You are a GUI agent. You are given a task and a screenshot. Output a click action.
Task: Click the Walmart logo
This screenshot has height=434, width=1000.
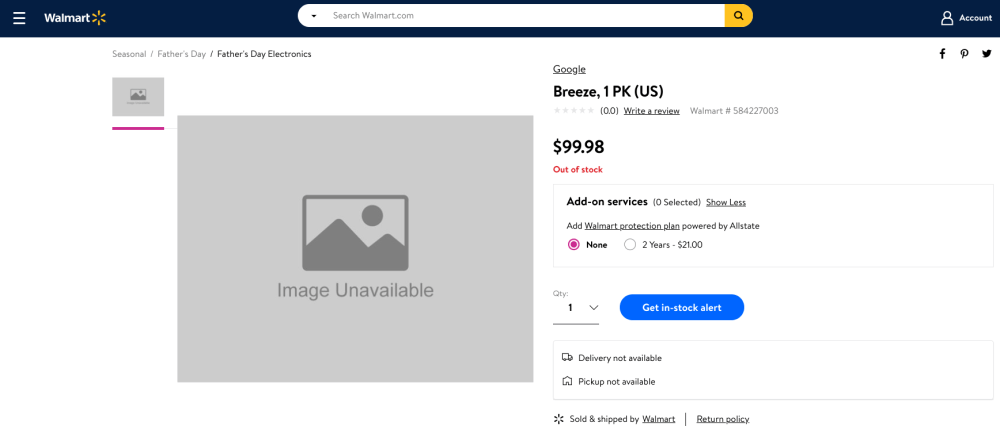pyautogui.click(x=75, y=18)
